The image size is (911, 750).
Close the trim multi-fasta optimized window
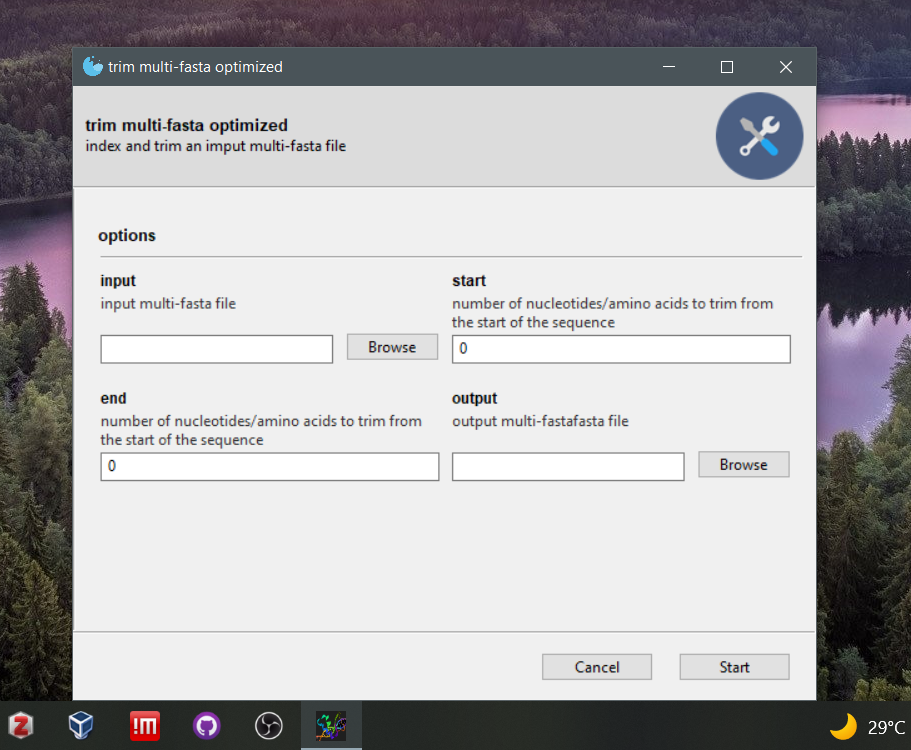point(786,67)
